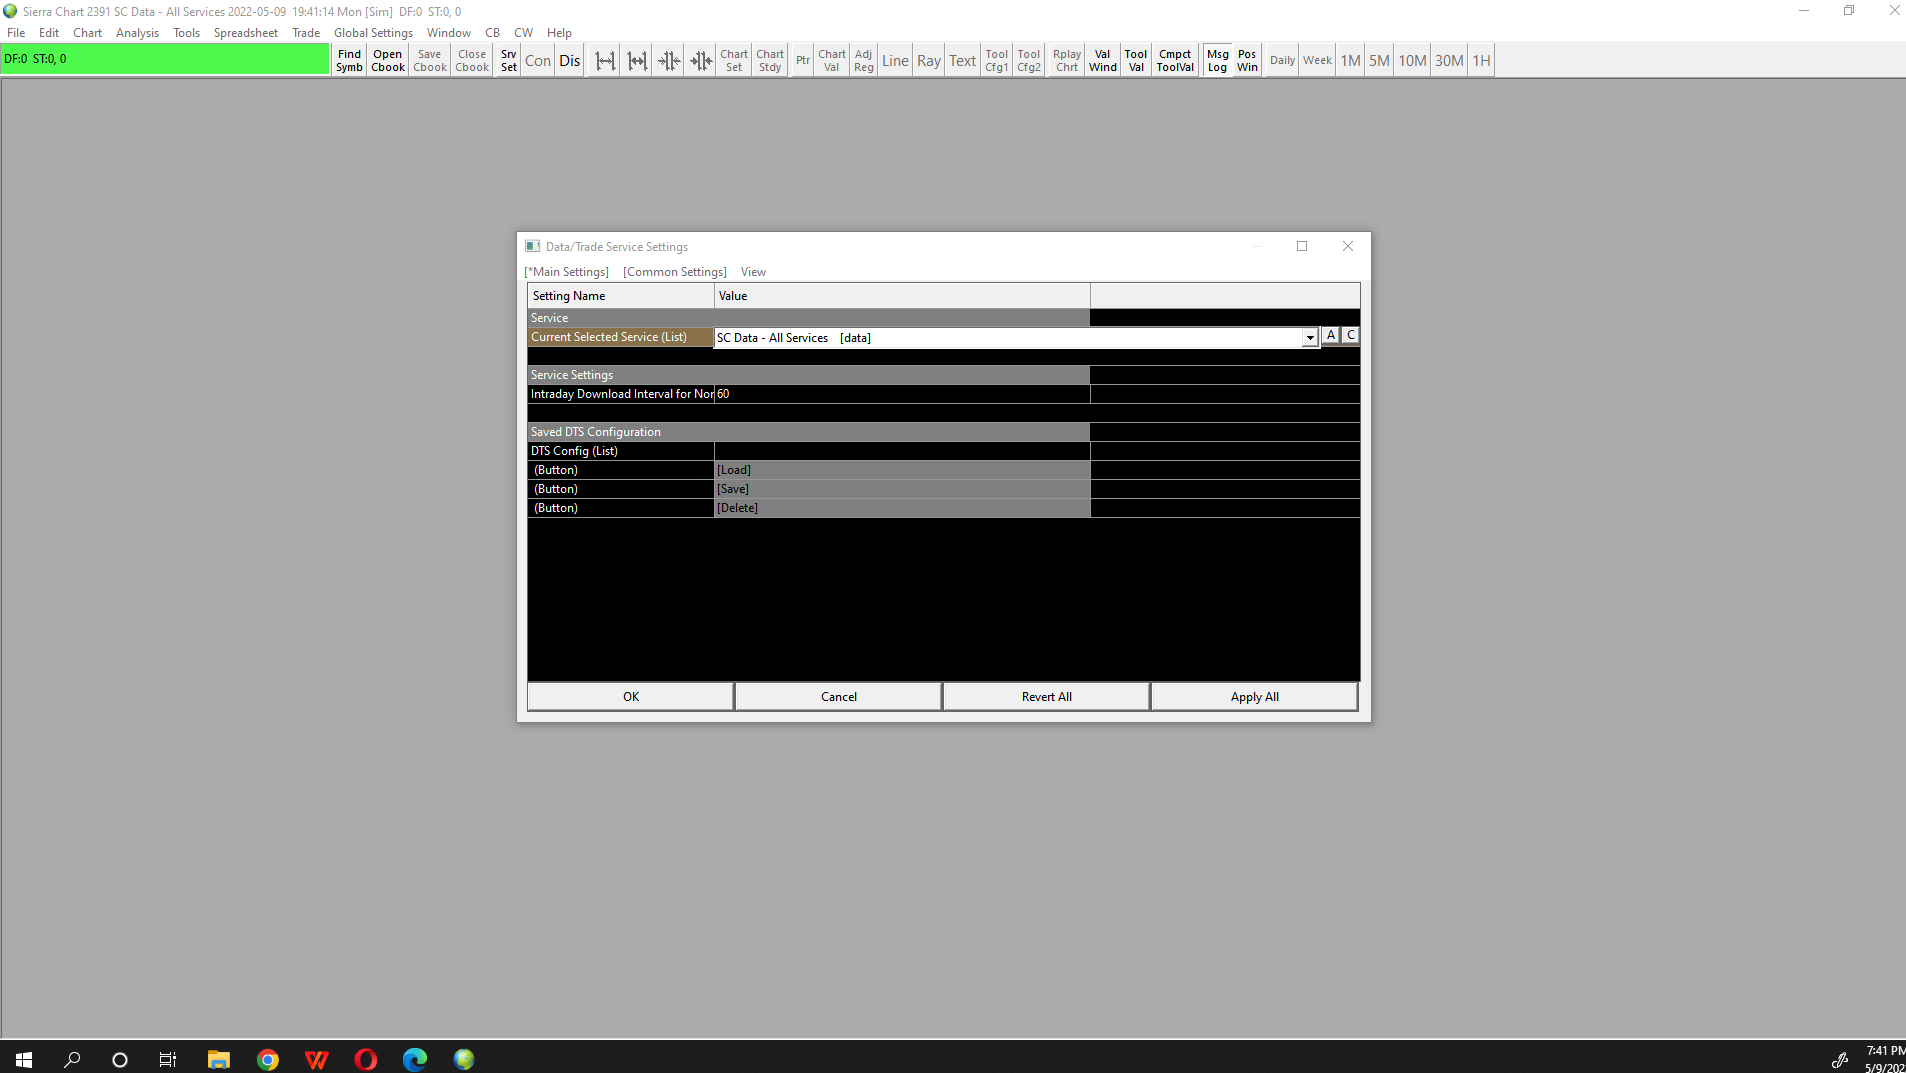Open the Tools menu
Image resolution: width=1906 pixels, height=1073 pixels.
[x=186, y=33]
